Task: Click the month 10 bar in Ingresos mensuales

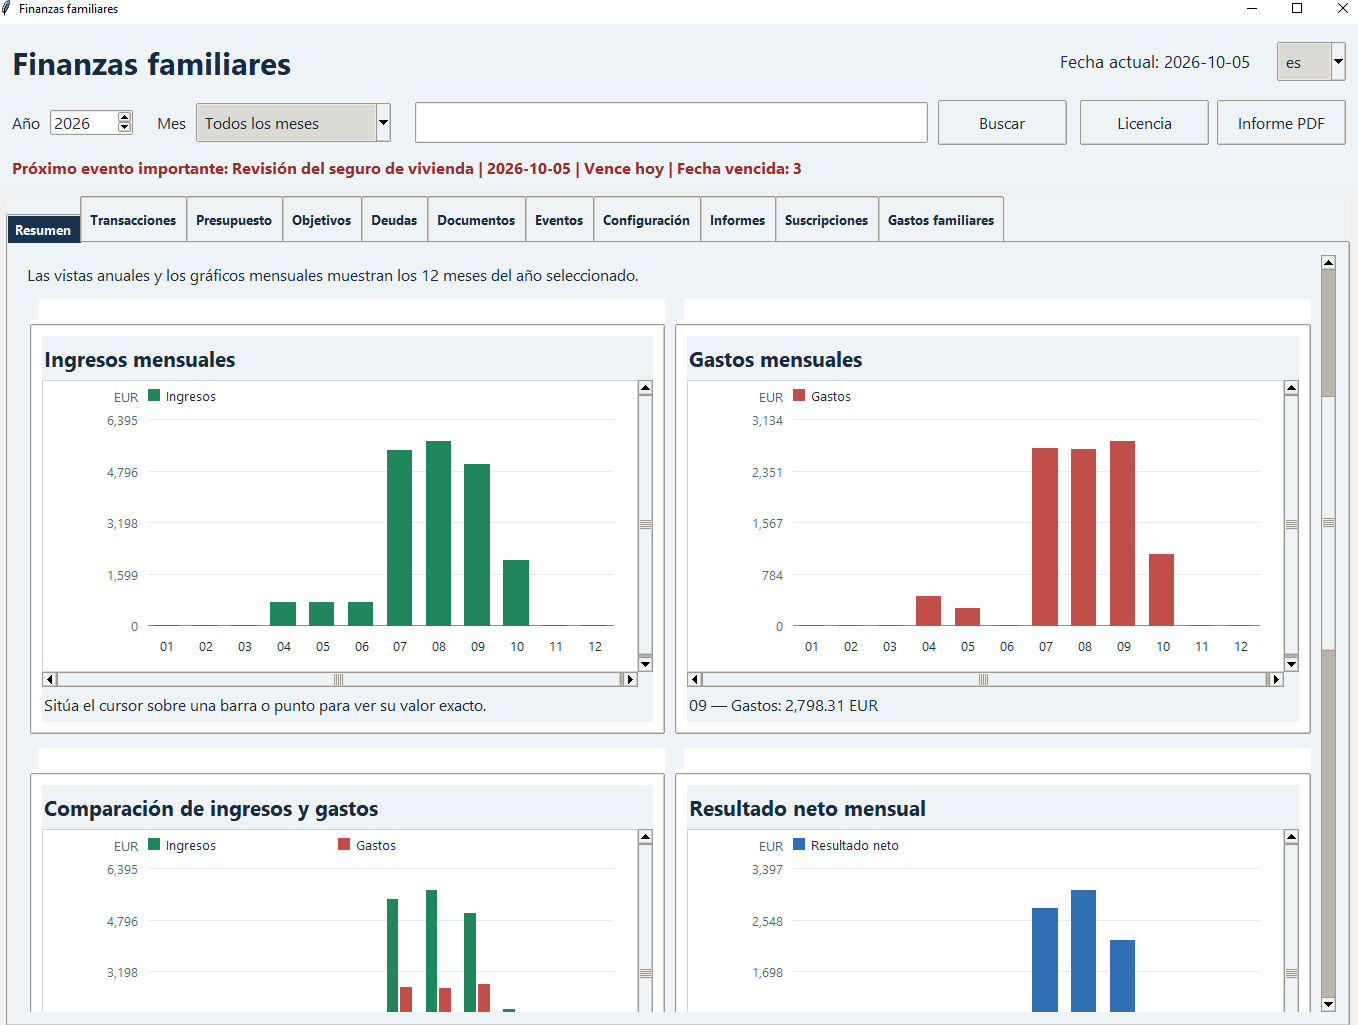Action: (x=516, y=593)
